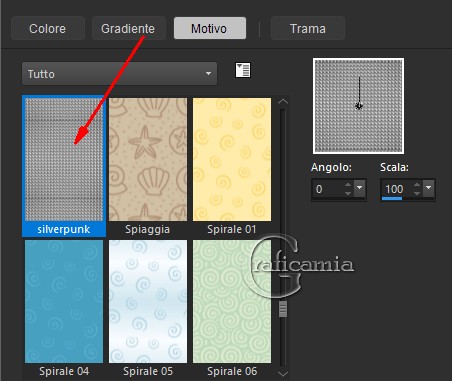Decrease the Scala value with down arrow

point(417,193)
